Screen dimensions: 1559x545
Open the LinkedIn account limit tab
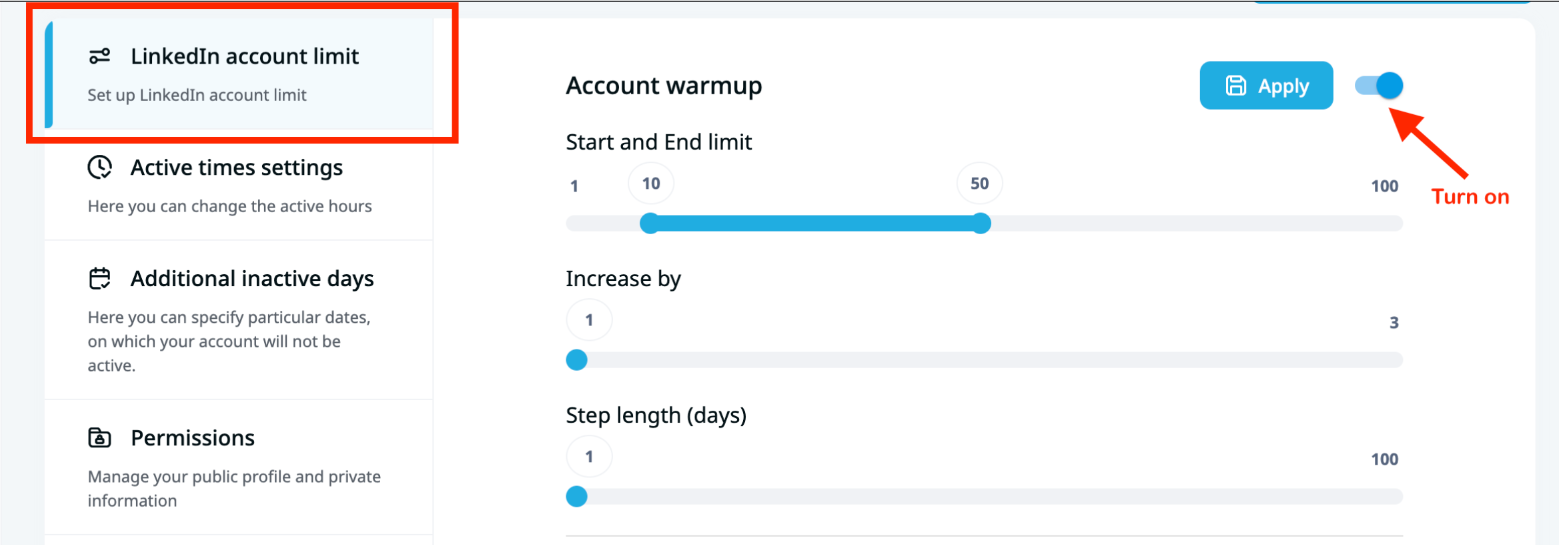[x=244, y=56]
